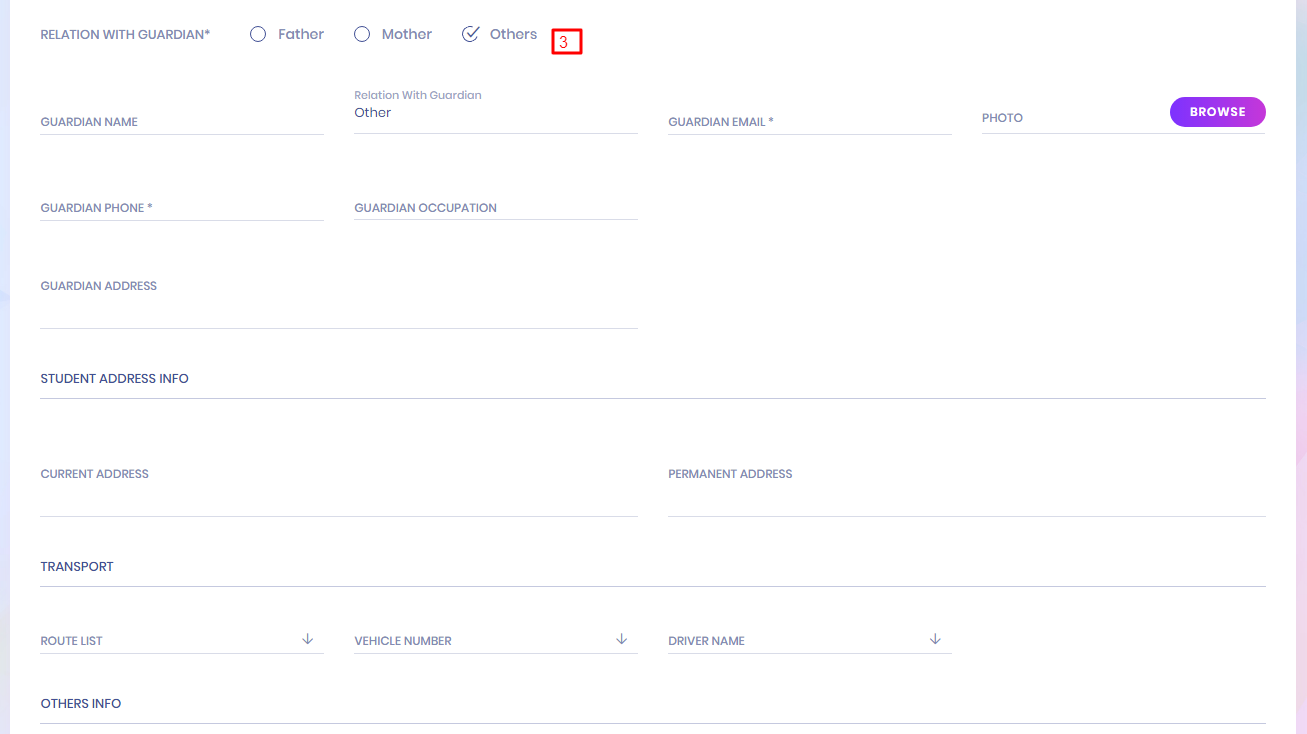The width and height of the screenshot is (1307, 734).
Task: Click the Photo file name field
Action: pos(1070,117)
